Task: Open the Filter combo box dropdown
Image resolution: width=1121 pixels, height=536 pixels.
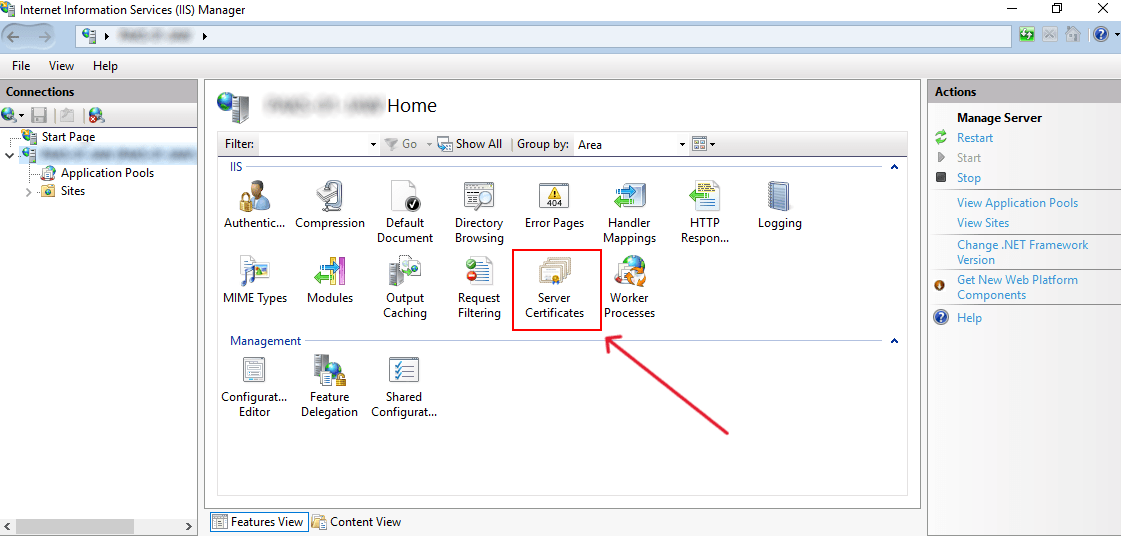Action: pos(373,144)
